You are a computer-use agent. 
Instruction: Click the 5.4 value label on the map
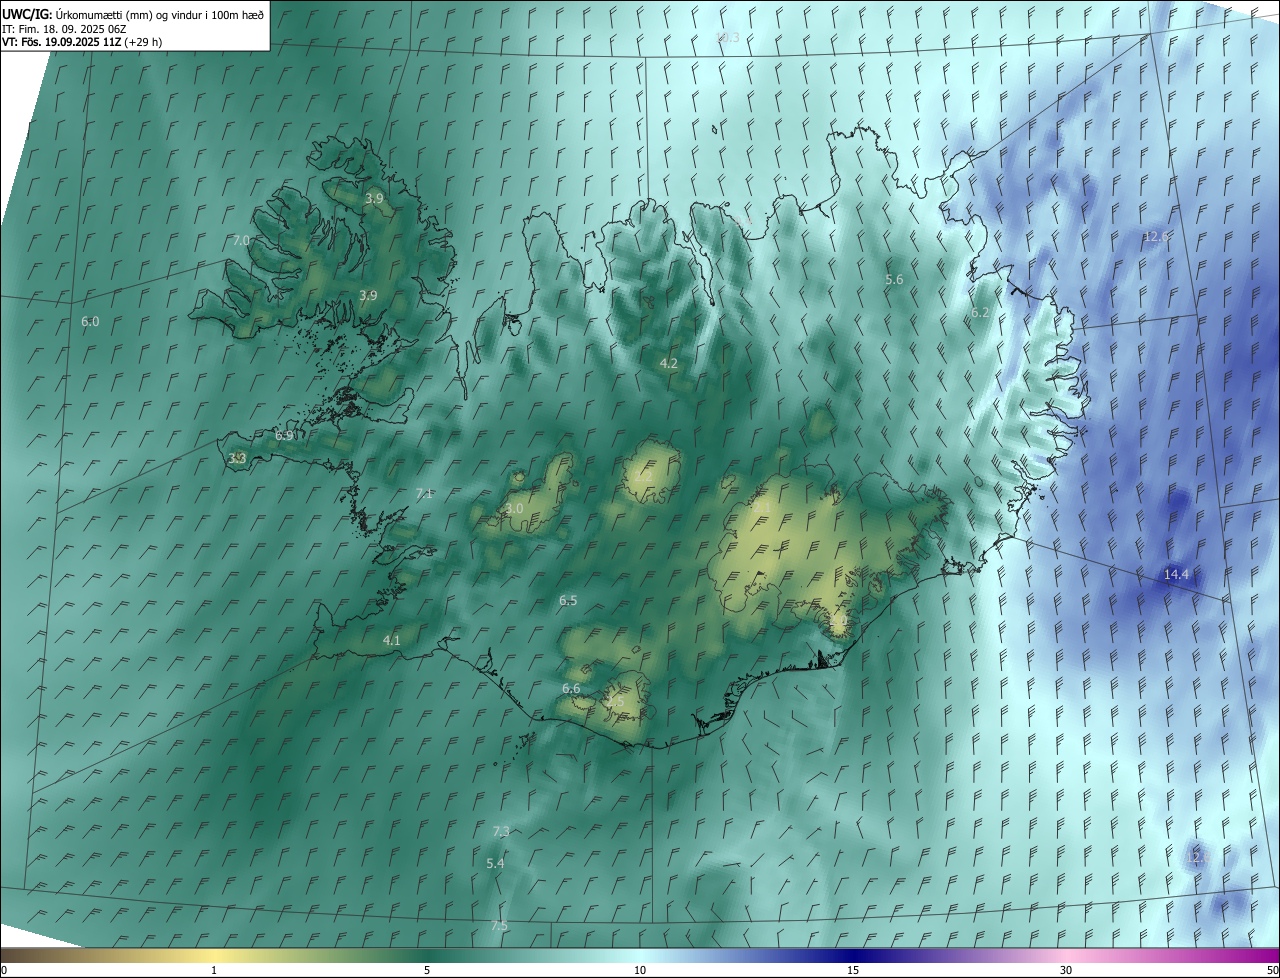click(x=495, y=863)
